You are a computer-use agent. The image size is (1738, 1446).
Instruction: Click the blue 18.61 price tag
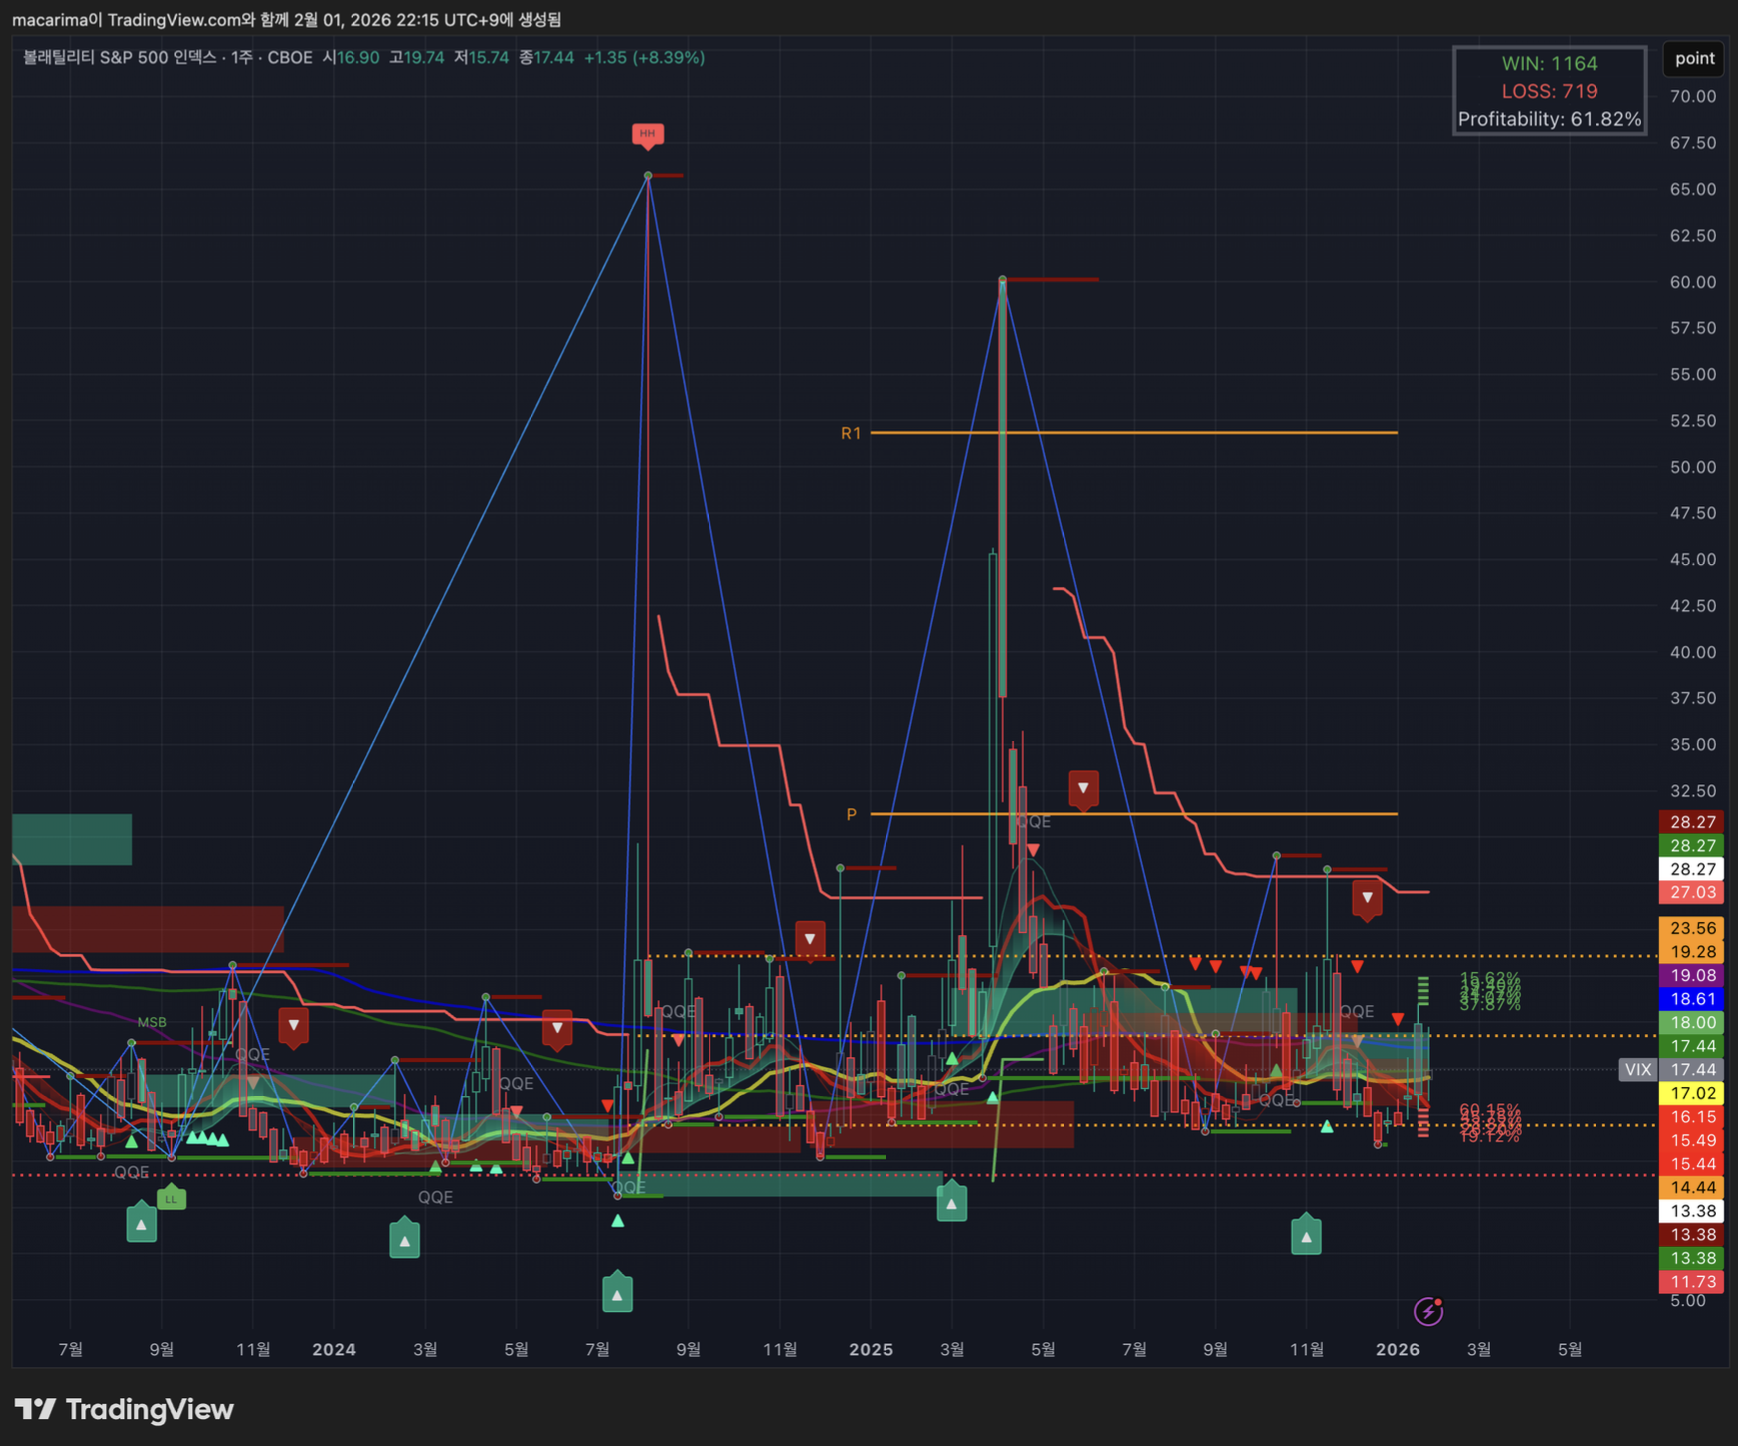(1692, 999)
